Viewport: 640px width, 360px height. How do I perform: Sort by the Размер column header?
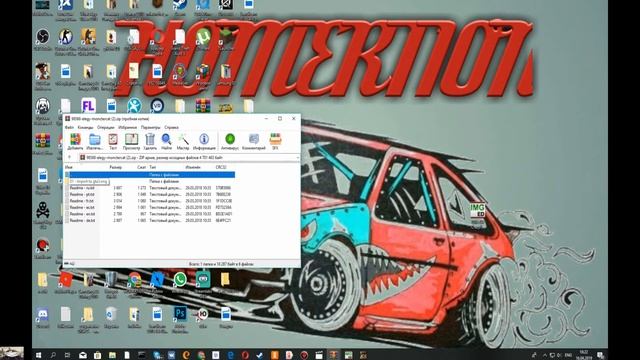coord(116,167)
